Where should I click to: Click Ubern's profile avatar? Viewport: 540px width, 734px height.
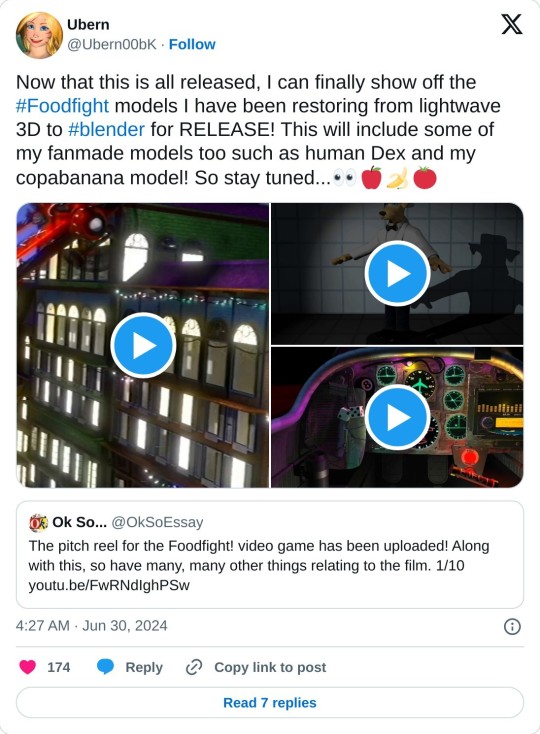click(x=39, y=35)
